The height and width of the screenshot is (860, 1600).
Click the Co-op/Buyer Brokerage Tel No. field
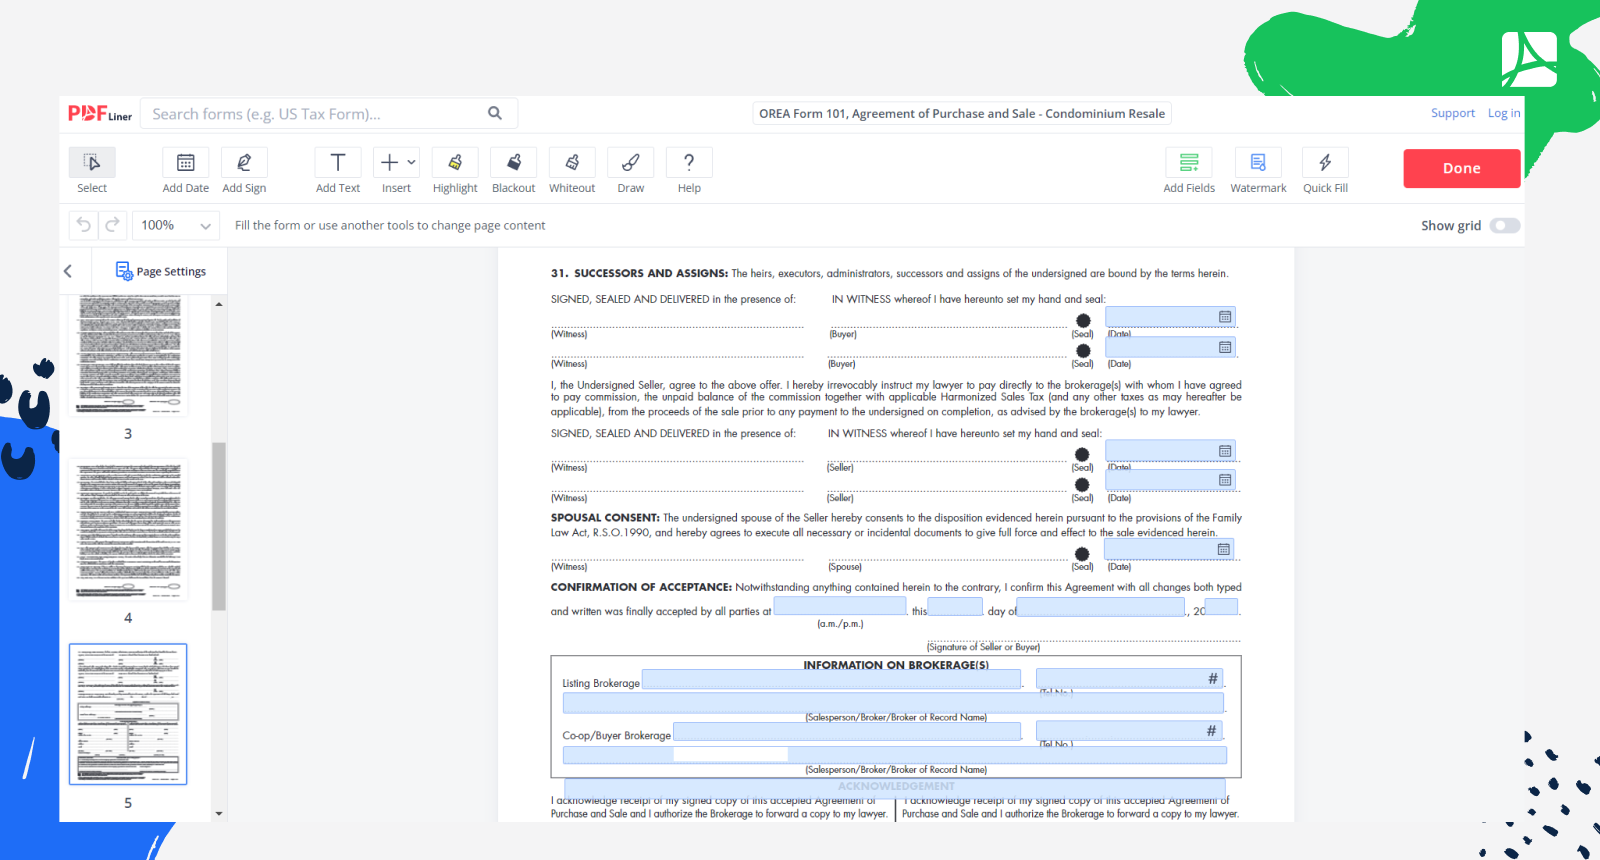point(1129,731)
